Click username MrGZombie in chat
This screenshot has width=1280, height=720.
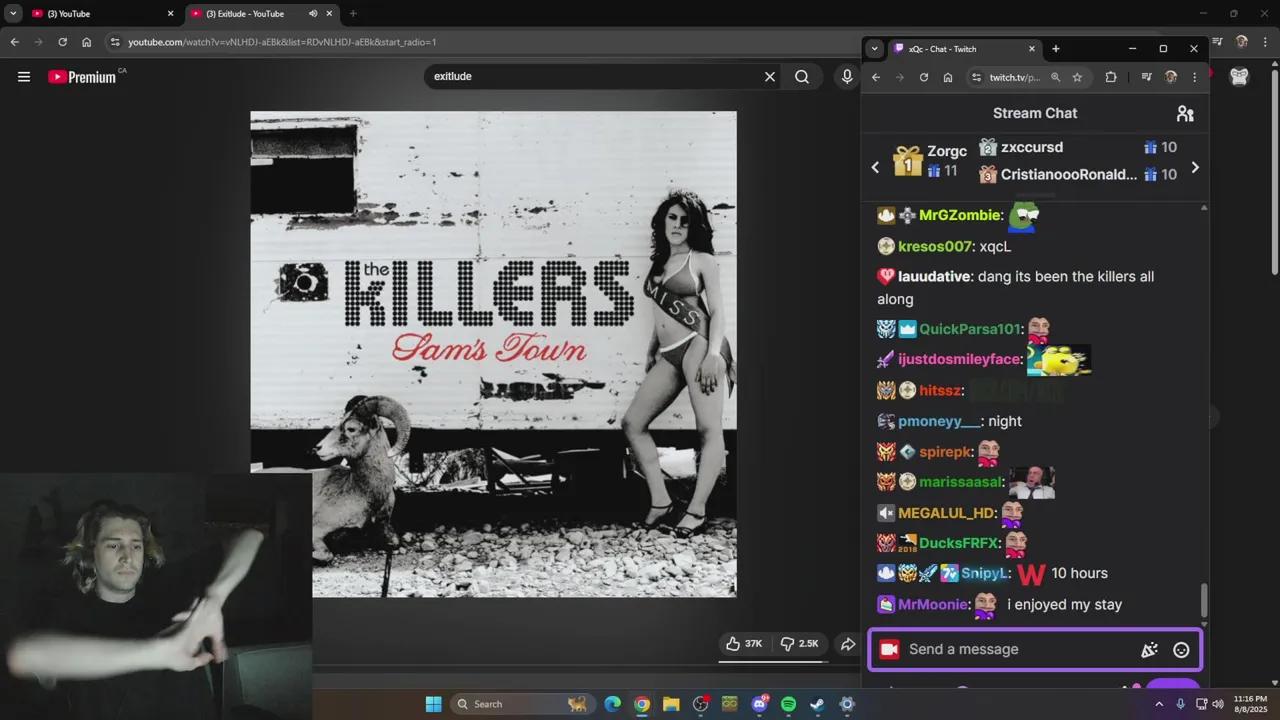coord(959,215)
